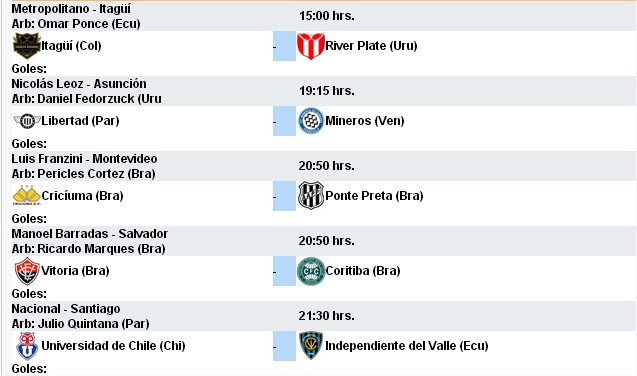Click the Universidad de Chile owl crest

(x=27, y=346)
